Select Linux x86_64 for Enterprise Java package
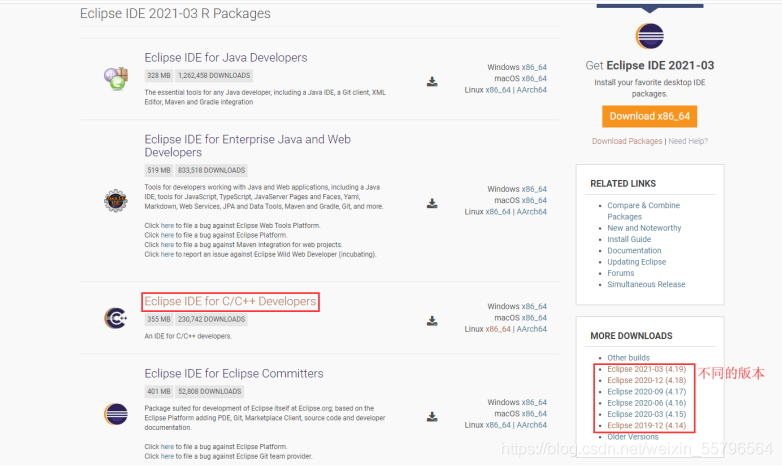Screen dimensions: 782x467 point(498,212)
